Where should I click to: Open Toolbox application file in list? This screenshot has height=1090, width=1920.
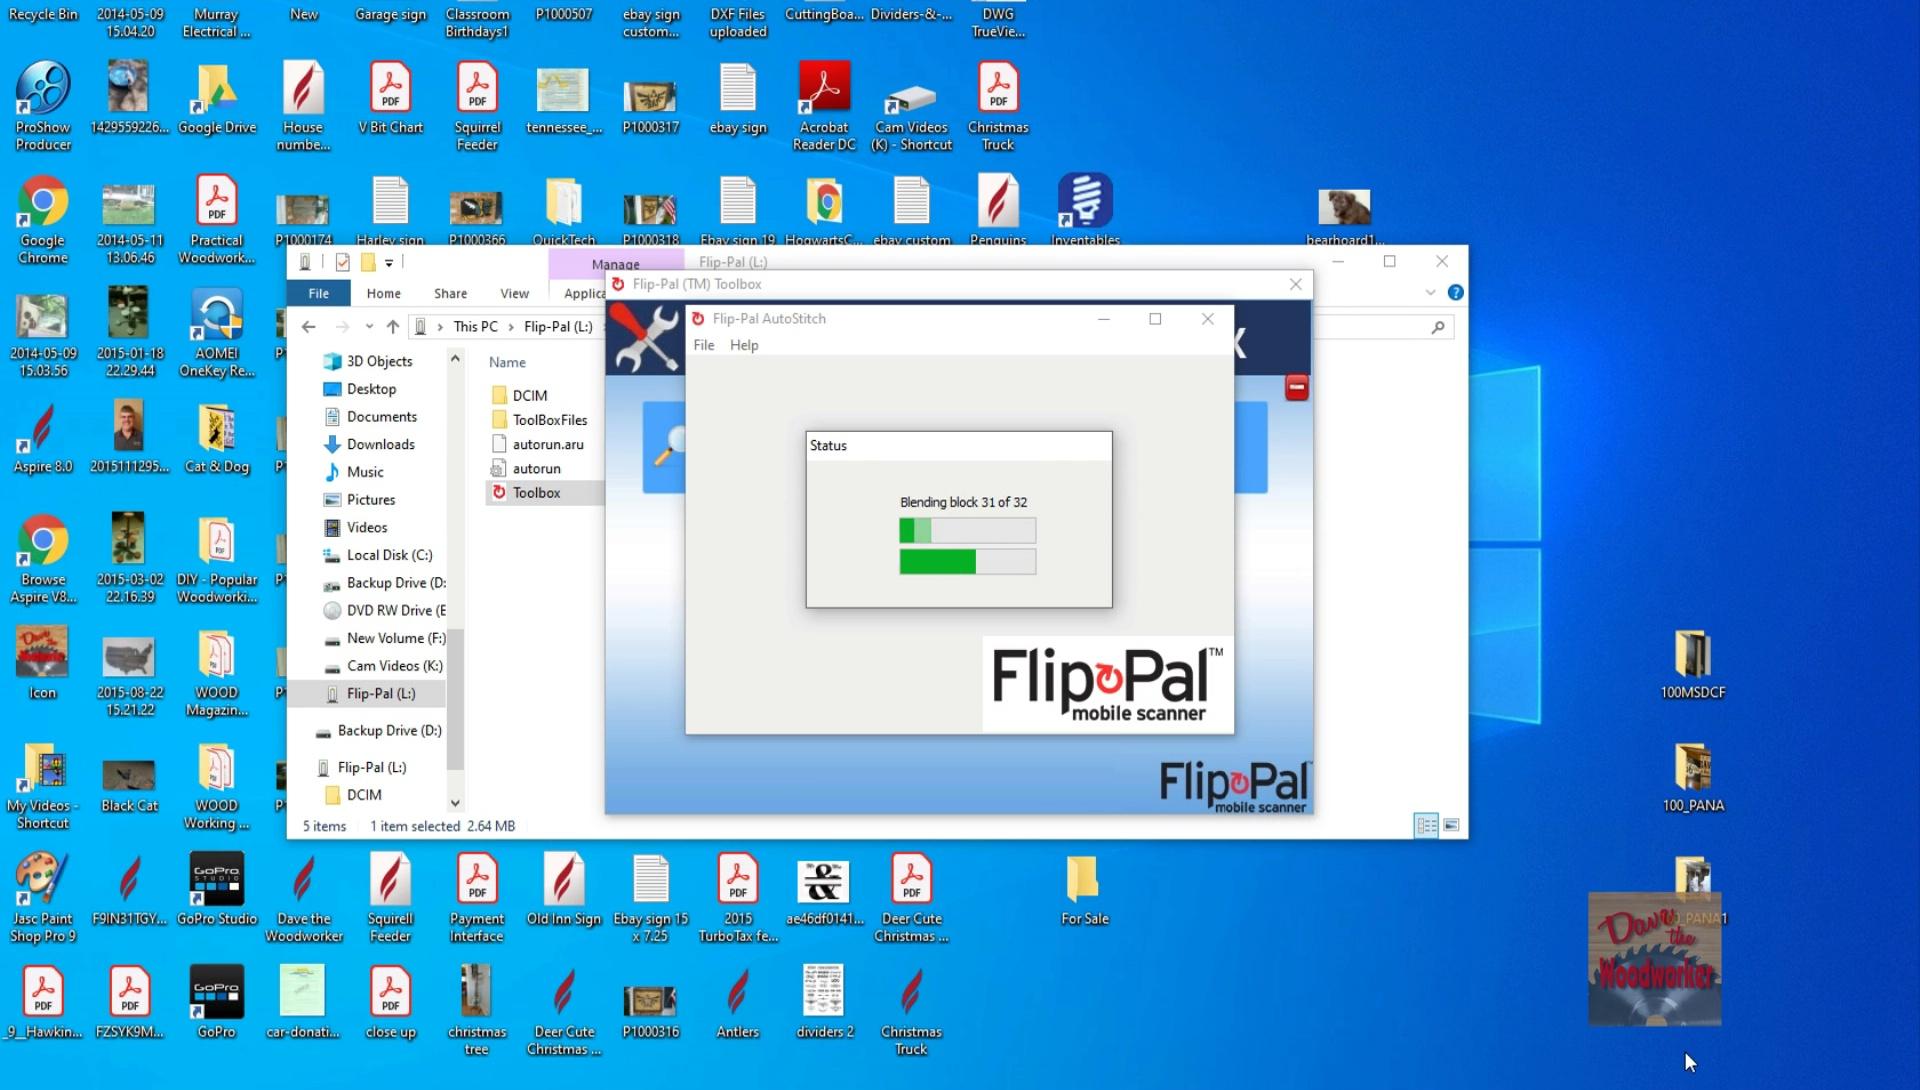536,493
